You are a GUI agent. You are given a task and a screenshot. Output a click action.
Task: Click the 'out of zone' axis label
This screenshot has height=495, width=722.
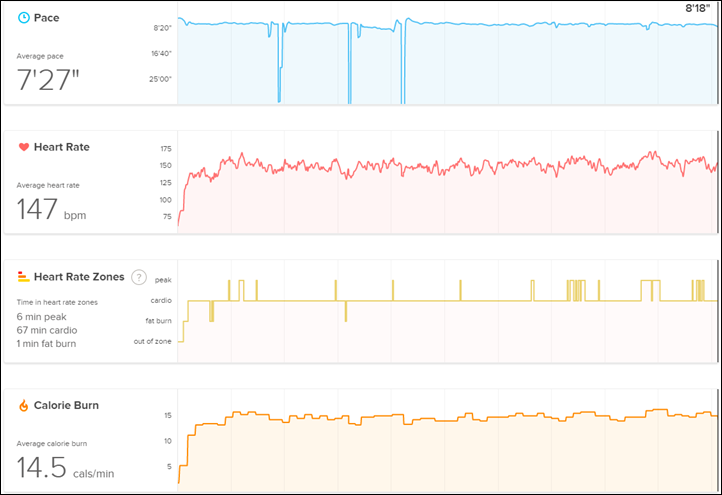click(x=152, y=341)
